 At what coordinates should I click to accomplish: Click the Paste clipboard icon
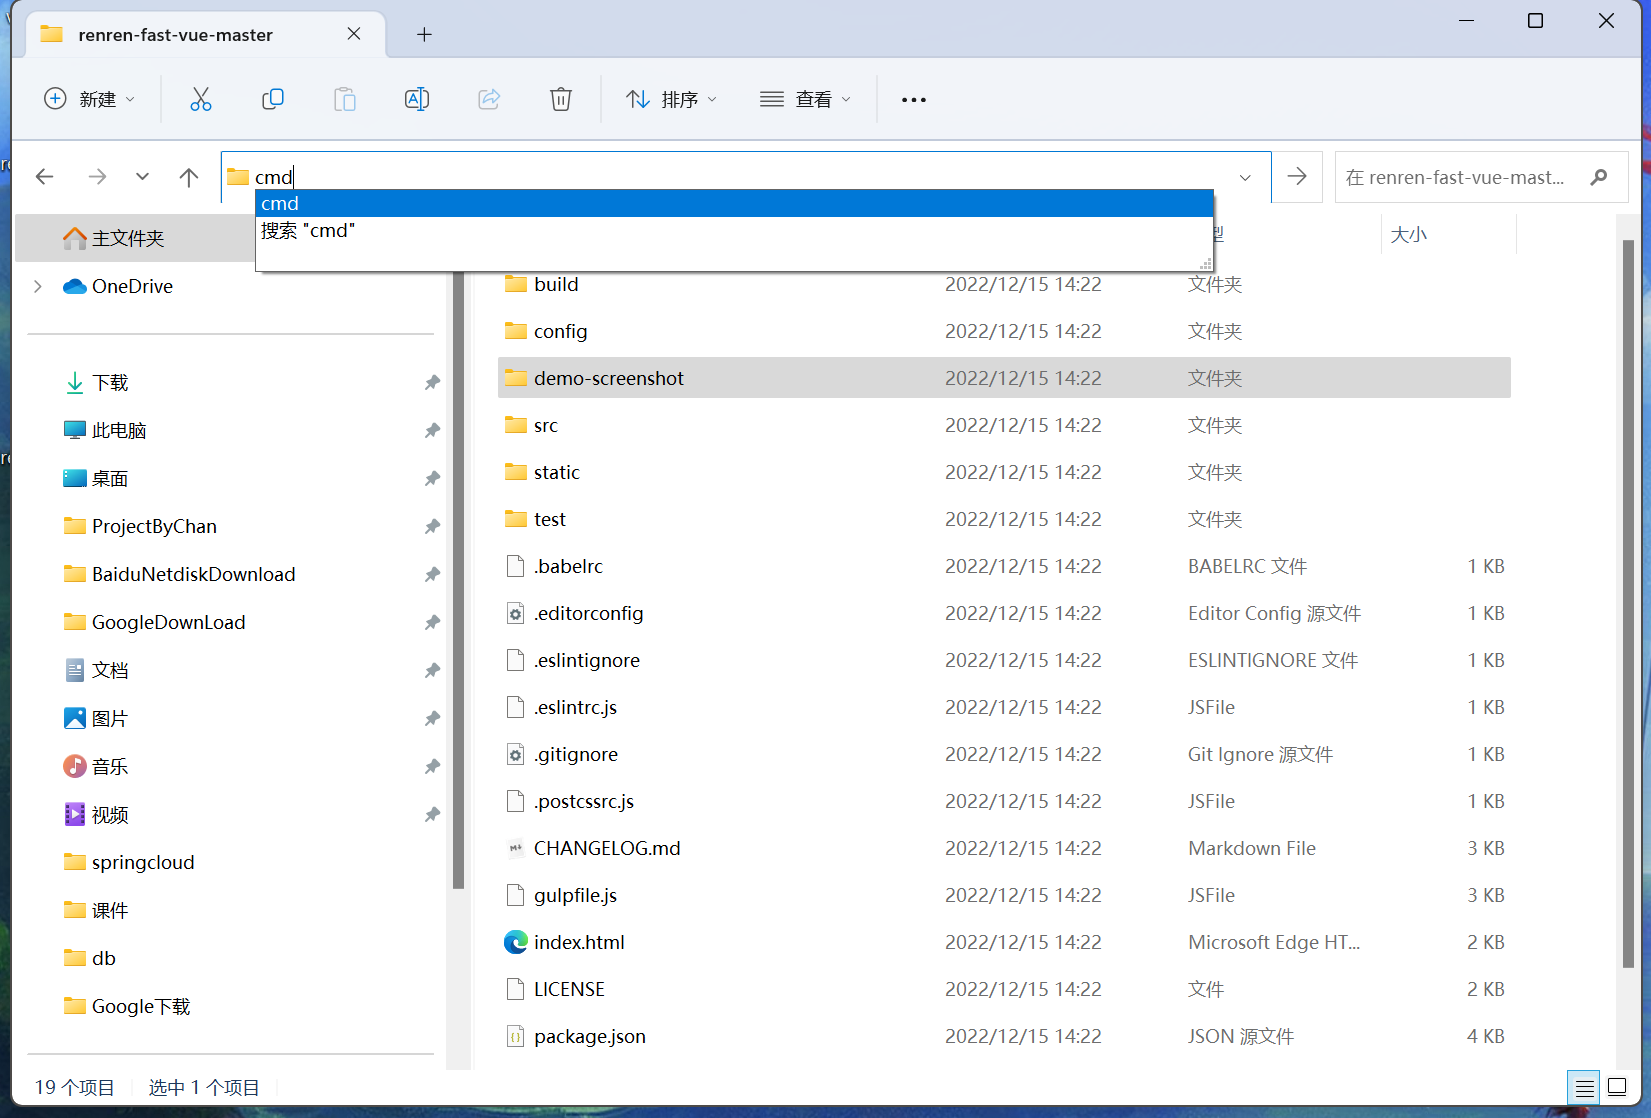(345, 99)
